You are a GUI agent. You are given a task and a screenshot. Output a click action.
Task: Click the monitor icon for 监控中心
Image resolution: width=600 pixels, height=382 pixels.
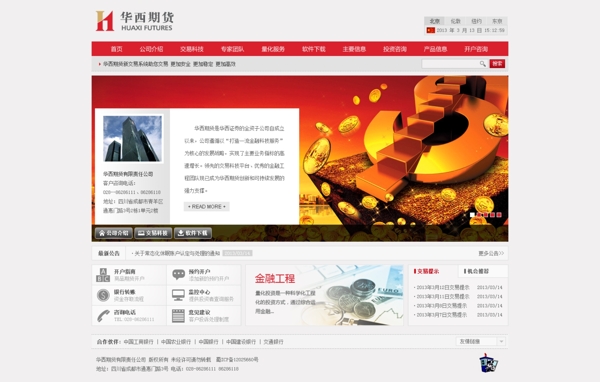click(x=178, y=295)
